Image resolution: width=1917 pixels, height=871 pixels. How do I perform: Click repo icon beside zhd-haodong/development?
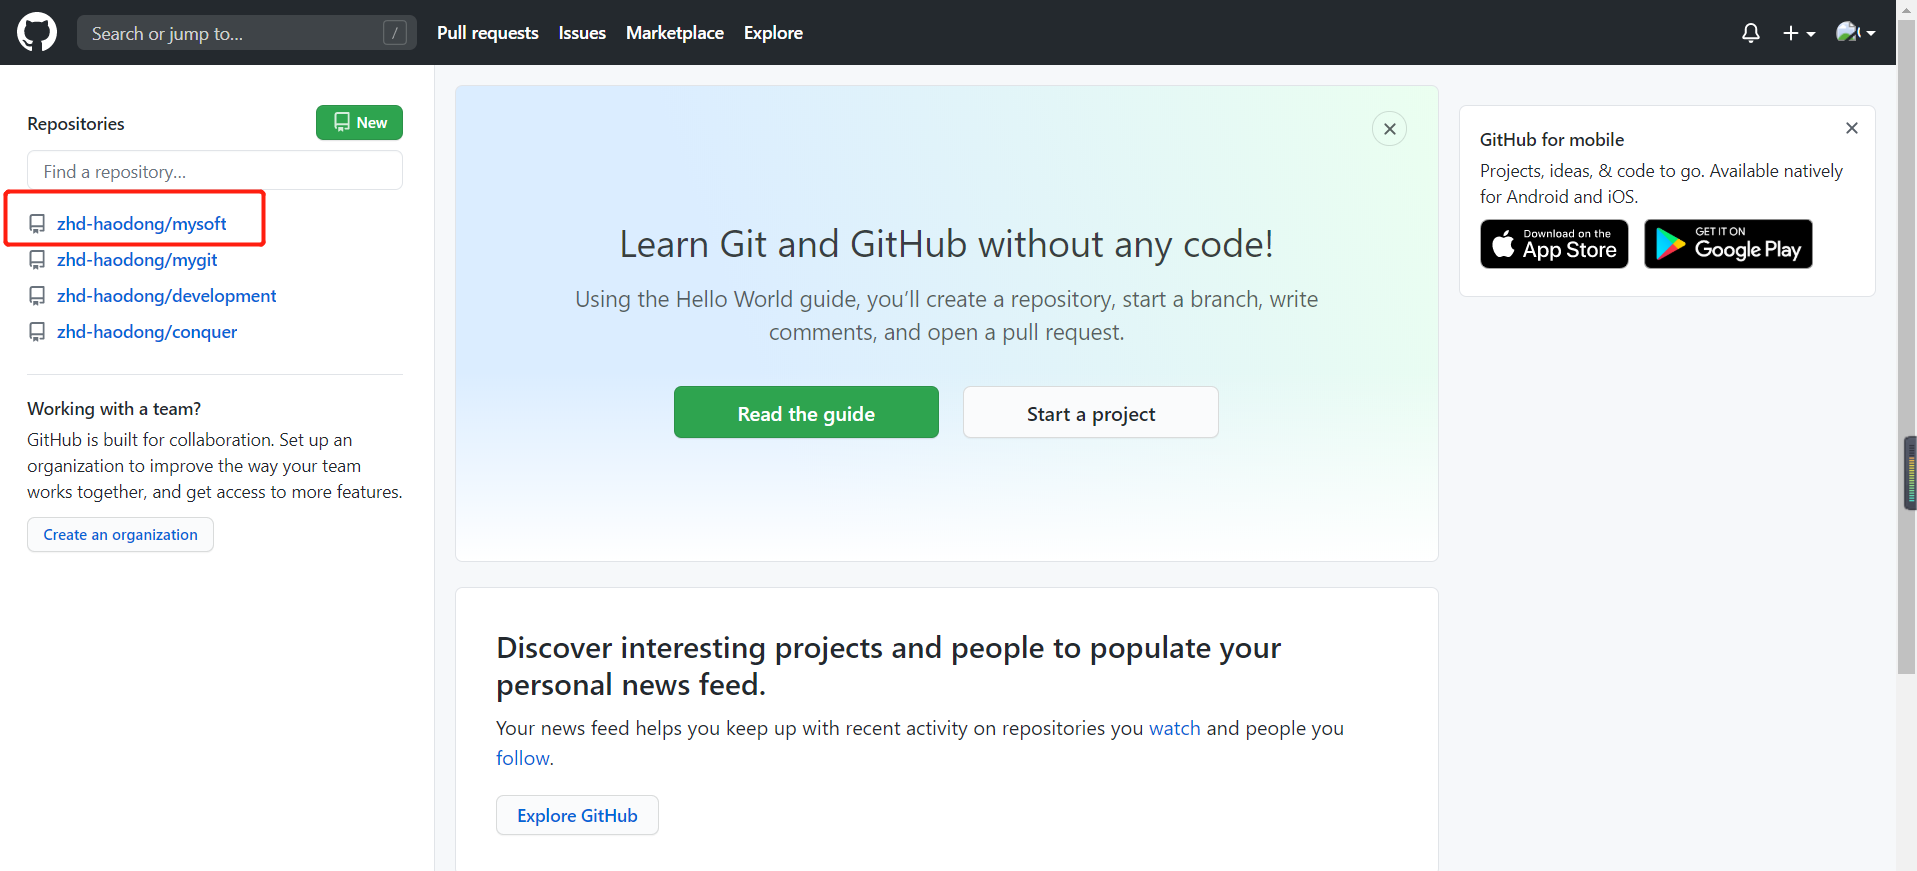[37, 296]
